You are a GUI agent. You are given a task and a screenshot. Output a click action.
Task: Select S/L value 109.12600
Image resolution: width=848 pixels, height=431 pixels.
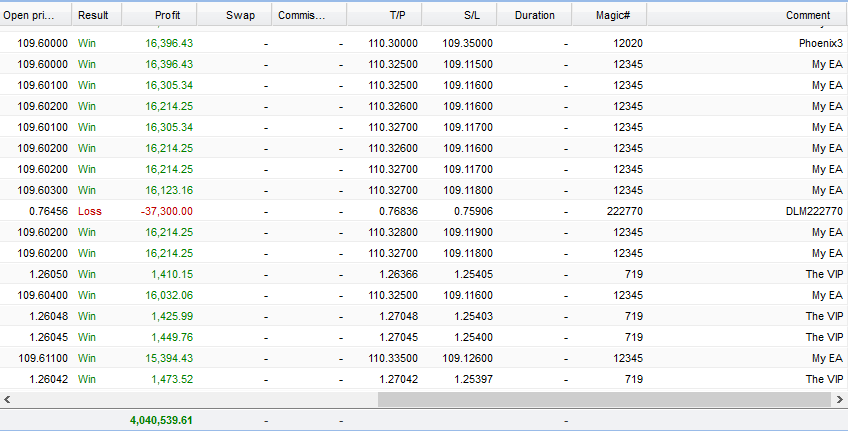point(468,359)
